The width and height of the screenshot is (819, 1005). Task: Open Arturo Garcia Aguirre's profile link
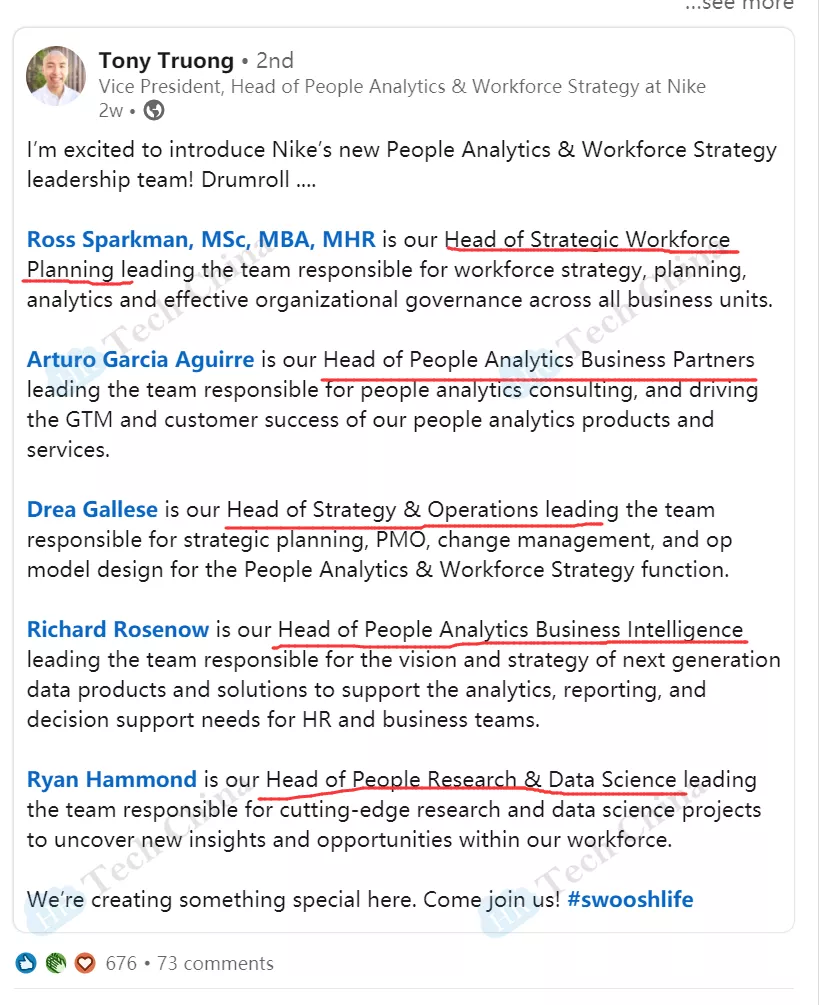(x=141, y=360)
